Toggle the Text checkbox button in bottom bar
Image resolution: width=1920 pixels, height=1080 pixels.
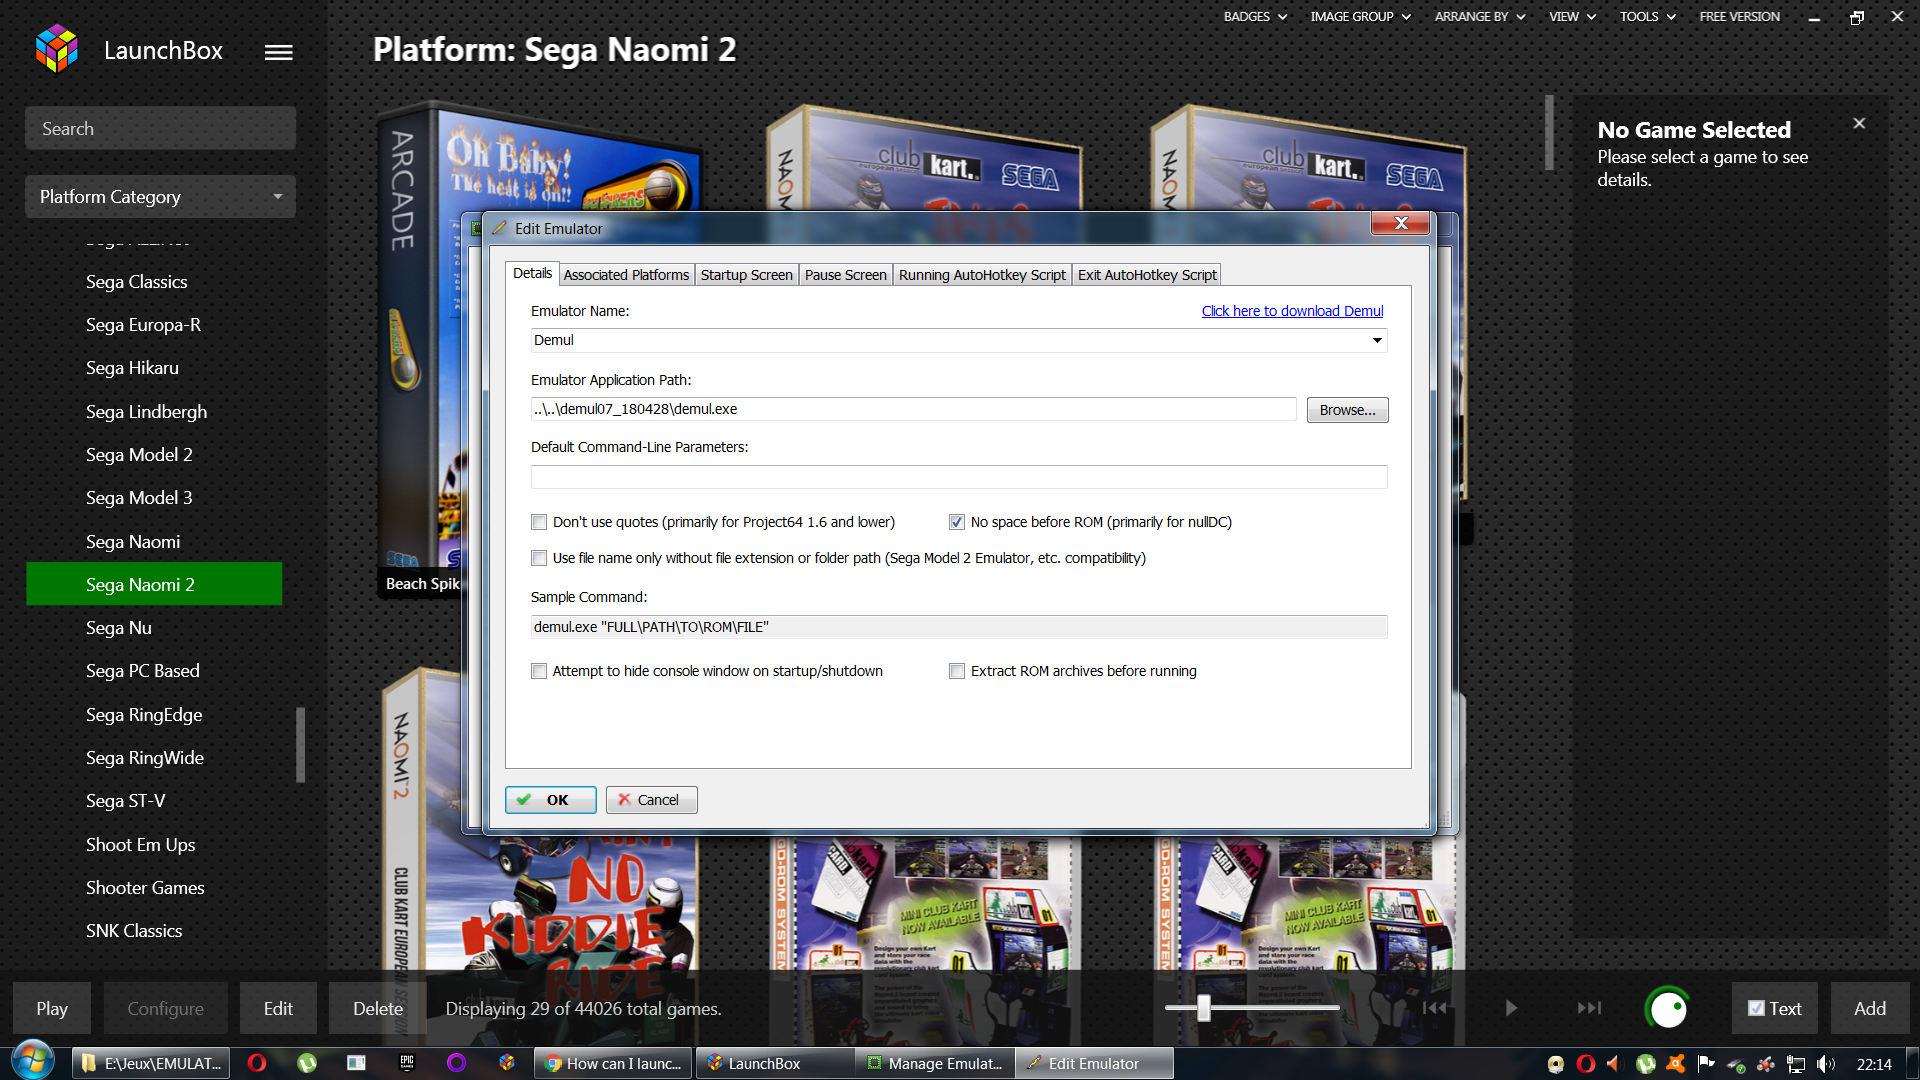[1774, 1008]
